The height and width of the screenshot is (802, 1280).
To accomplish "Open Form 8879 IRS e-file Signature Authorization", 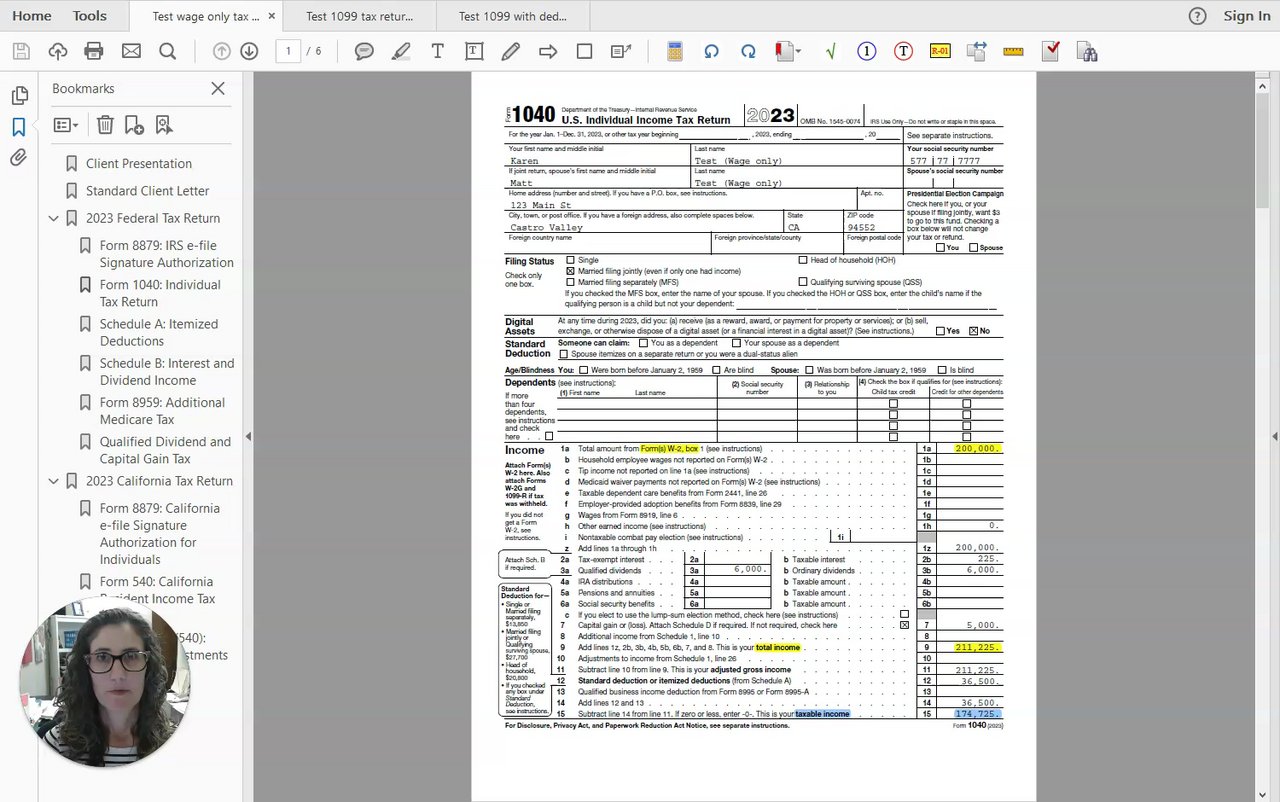I will pyautogui.click(x=166, y=254).
